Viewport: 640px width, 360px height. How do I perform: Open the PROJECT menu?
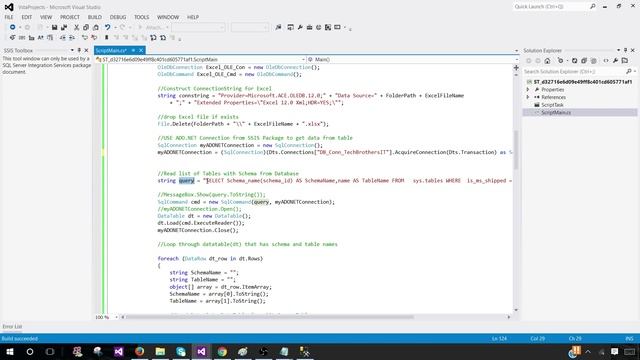click(x=70, y=17)
